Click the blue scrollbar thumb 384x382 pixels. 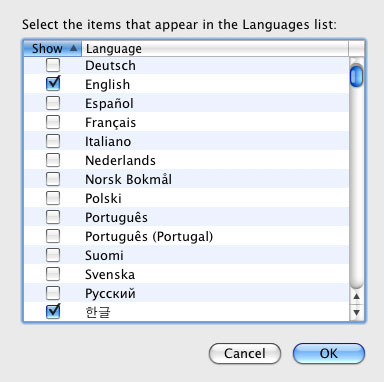click(357, 76)
